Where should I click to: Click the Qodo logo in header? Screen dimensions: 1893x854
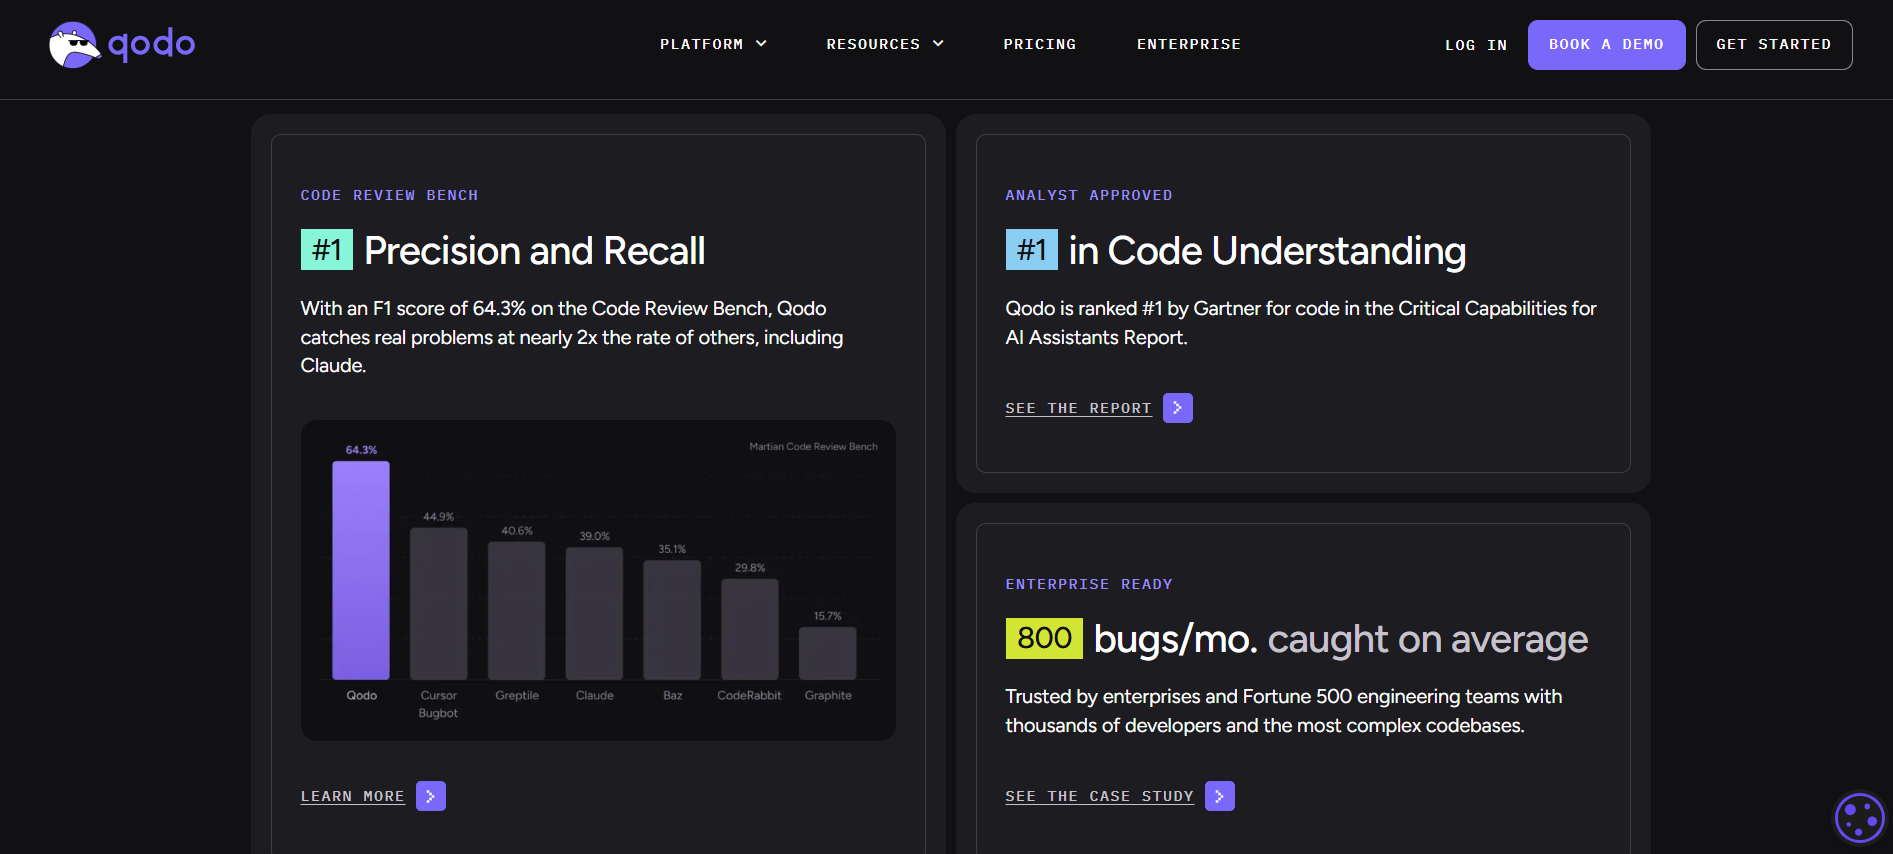point(122,45)
